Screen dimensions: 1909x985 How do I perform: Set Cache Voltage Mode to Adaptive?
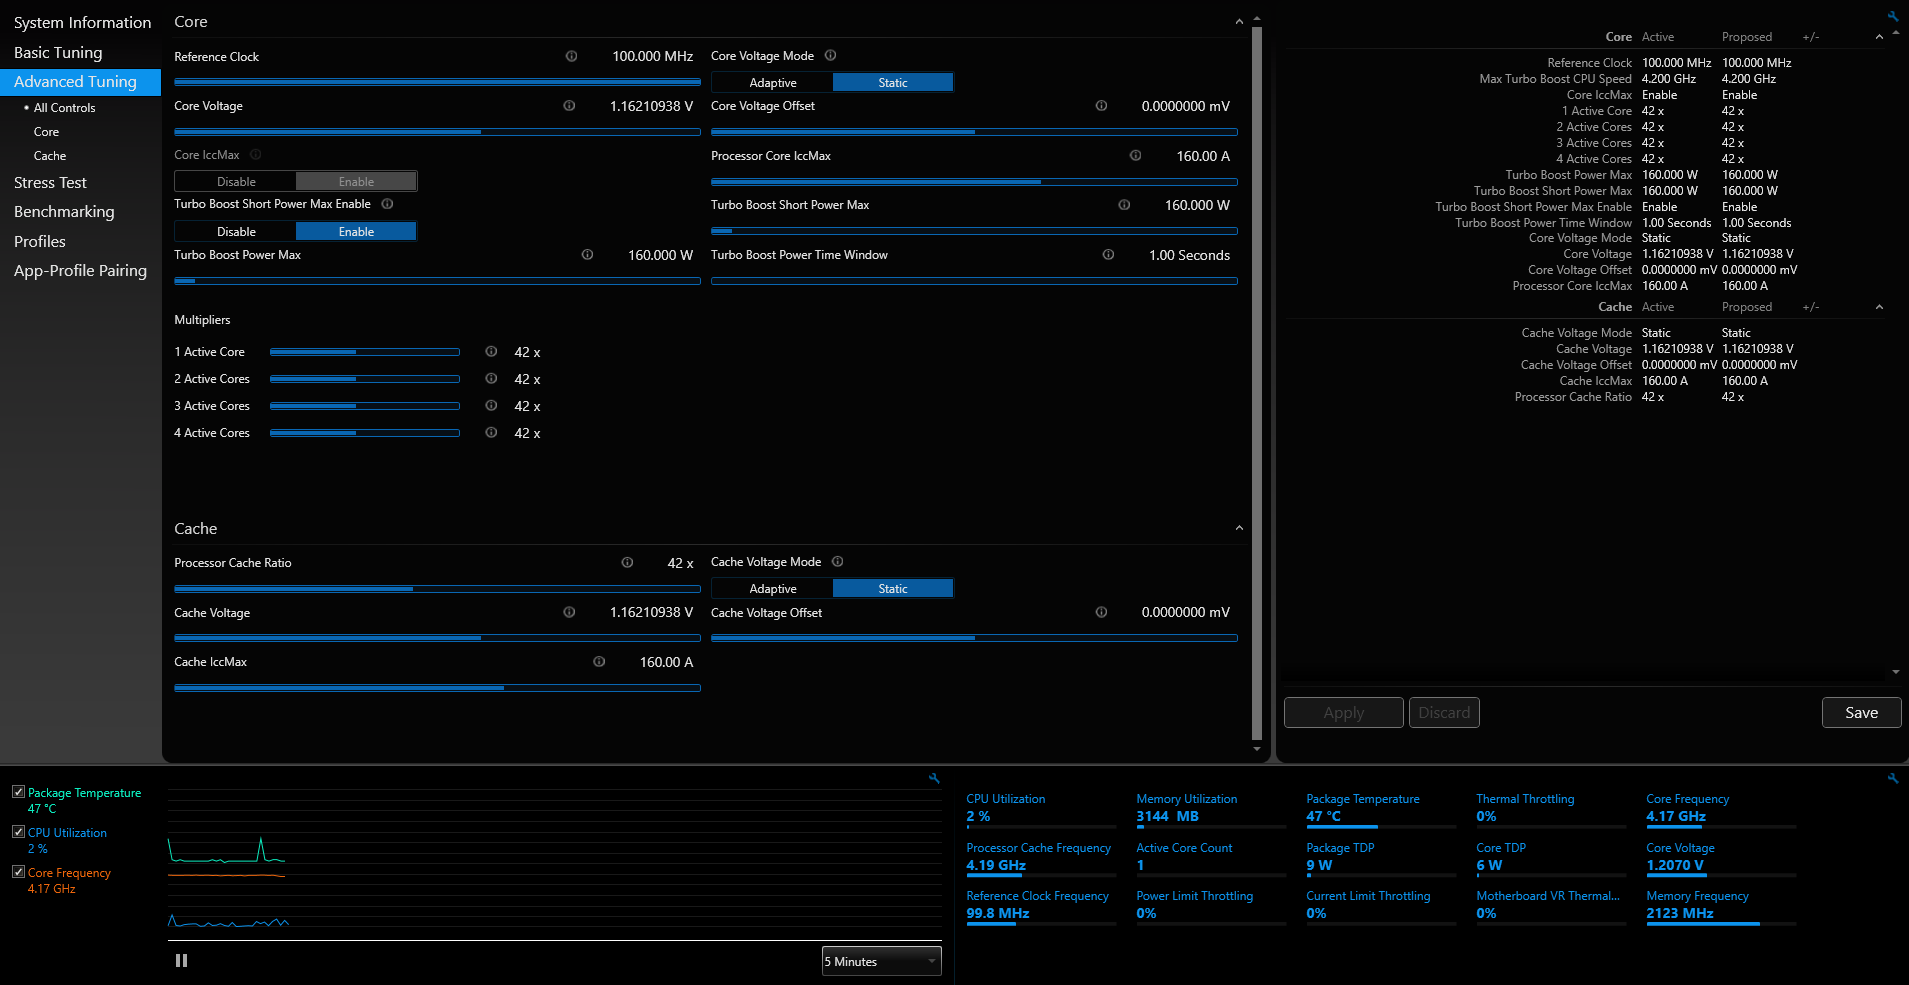point(772,588)
